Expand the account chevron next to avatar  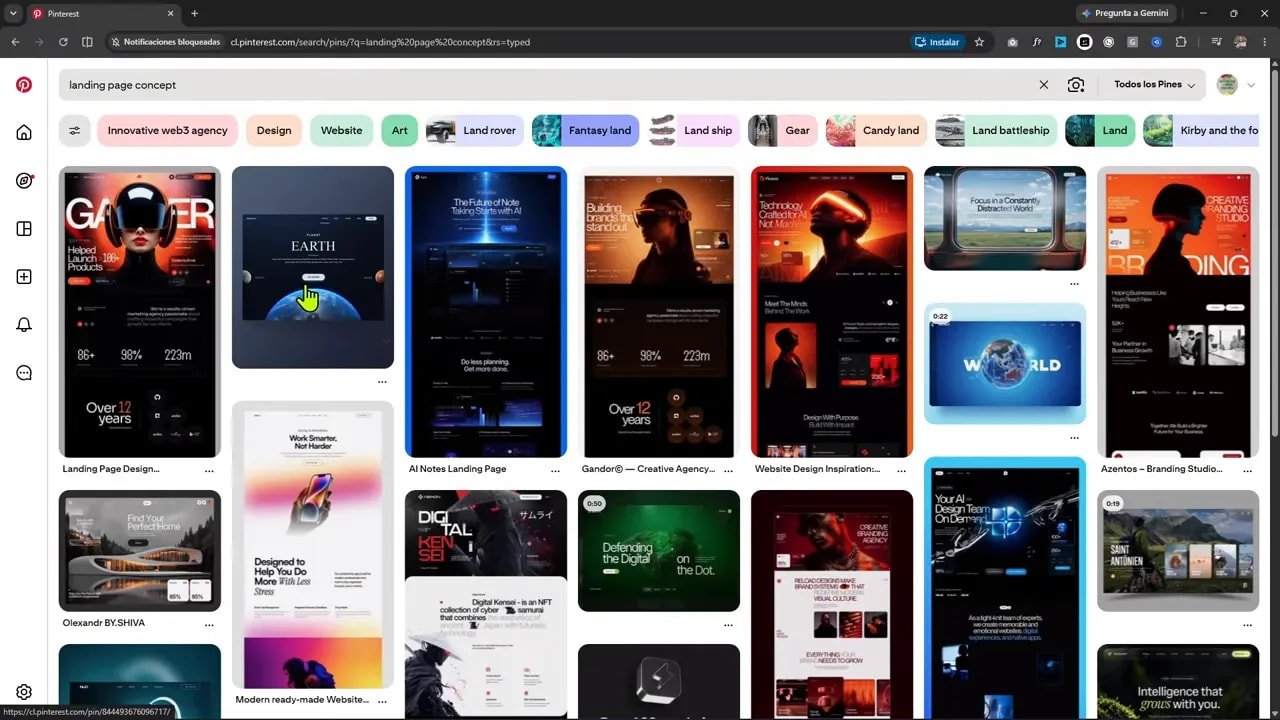pyautogui.click(x=1250, y=85)
